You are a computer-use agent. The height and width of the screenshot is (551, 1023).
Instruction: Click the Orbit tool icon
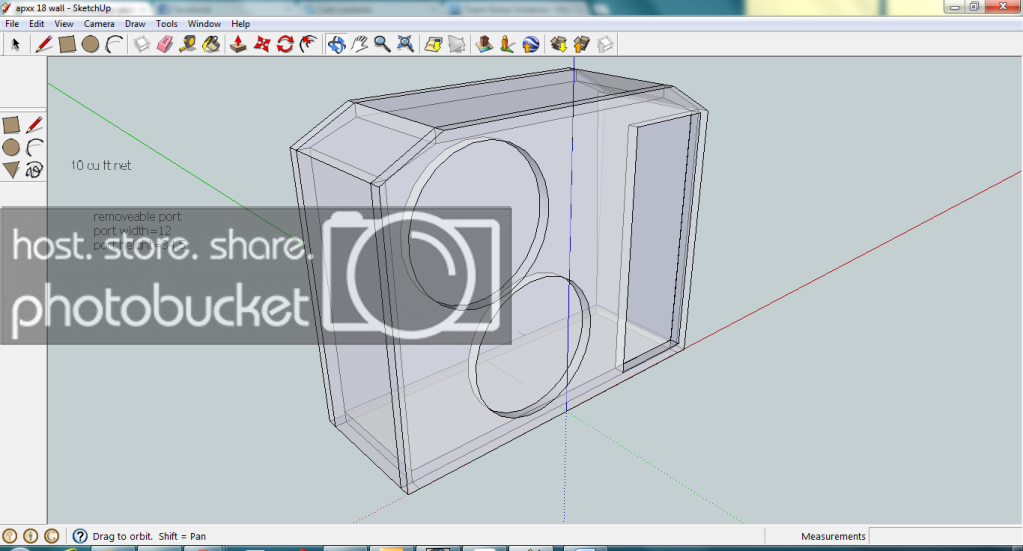(x=336, y=44)
